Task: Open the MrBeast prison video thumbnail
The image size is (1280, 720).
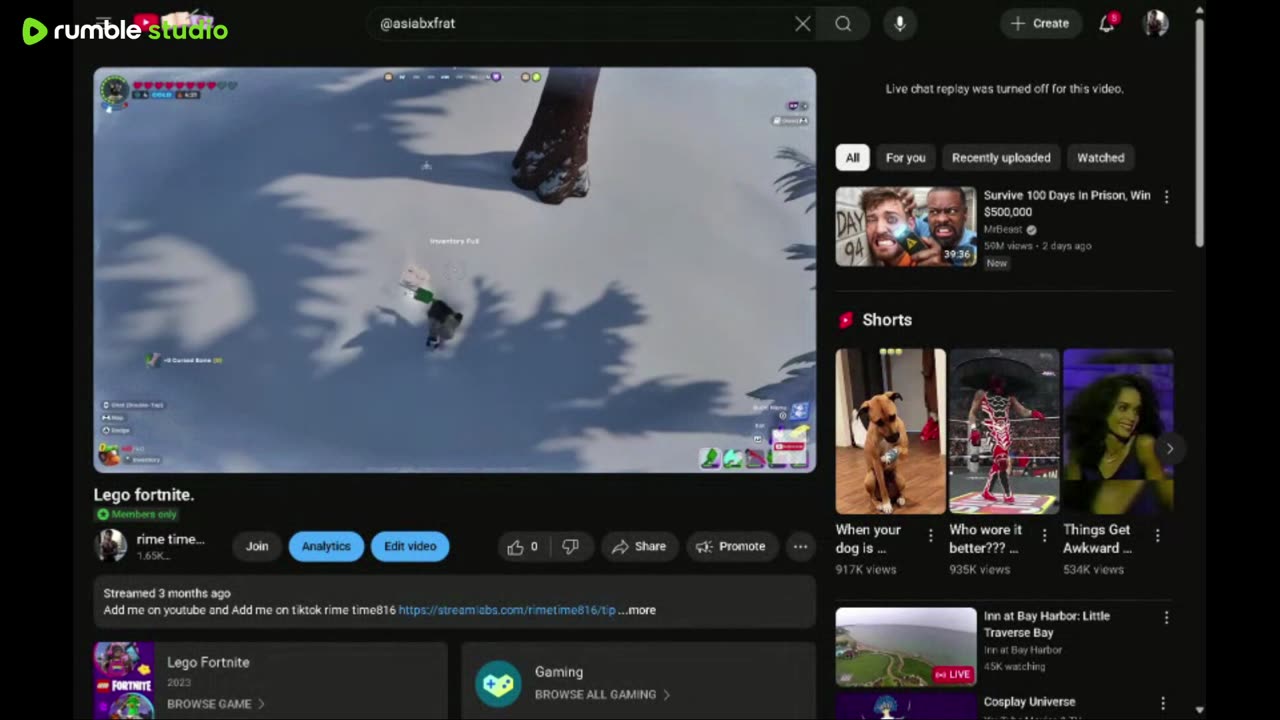Action: click(x=906, y=227)
